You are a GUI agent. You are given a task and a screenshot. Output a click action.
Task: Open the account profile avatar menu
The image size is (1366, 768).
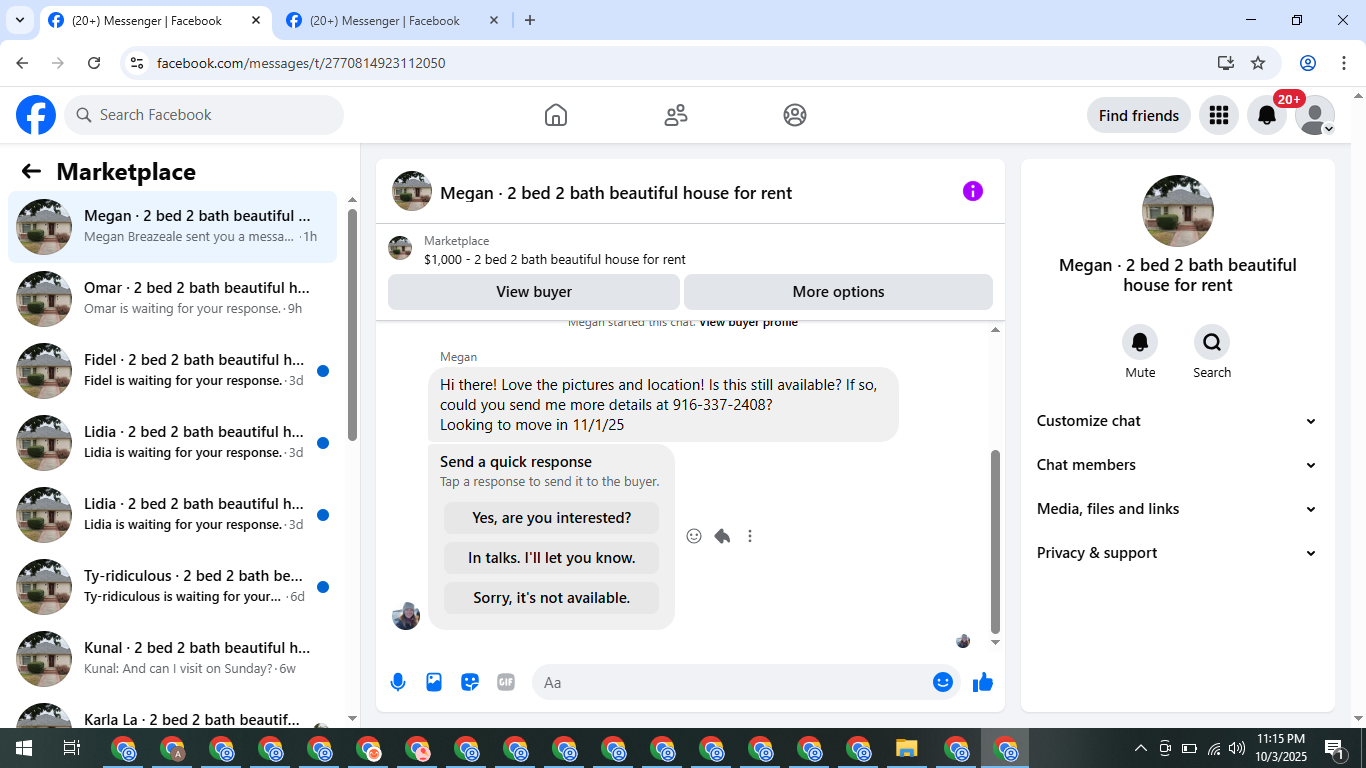pos(1315,115)
